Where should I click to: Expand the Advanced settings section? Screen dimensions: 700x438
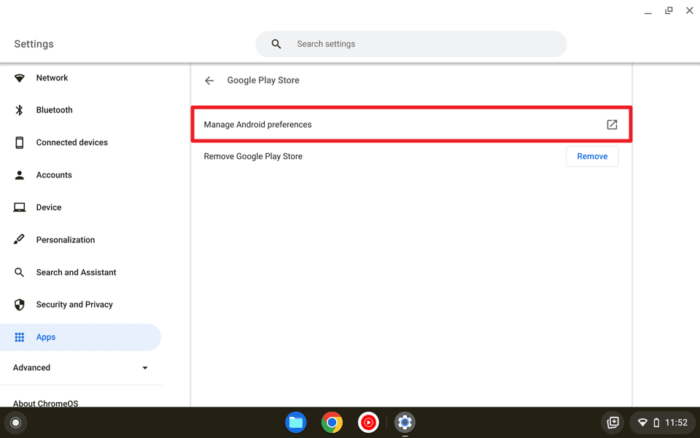click(x=80, y=367)
